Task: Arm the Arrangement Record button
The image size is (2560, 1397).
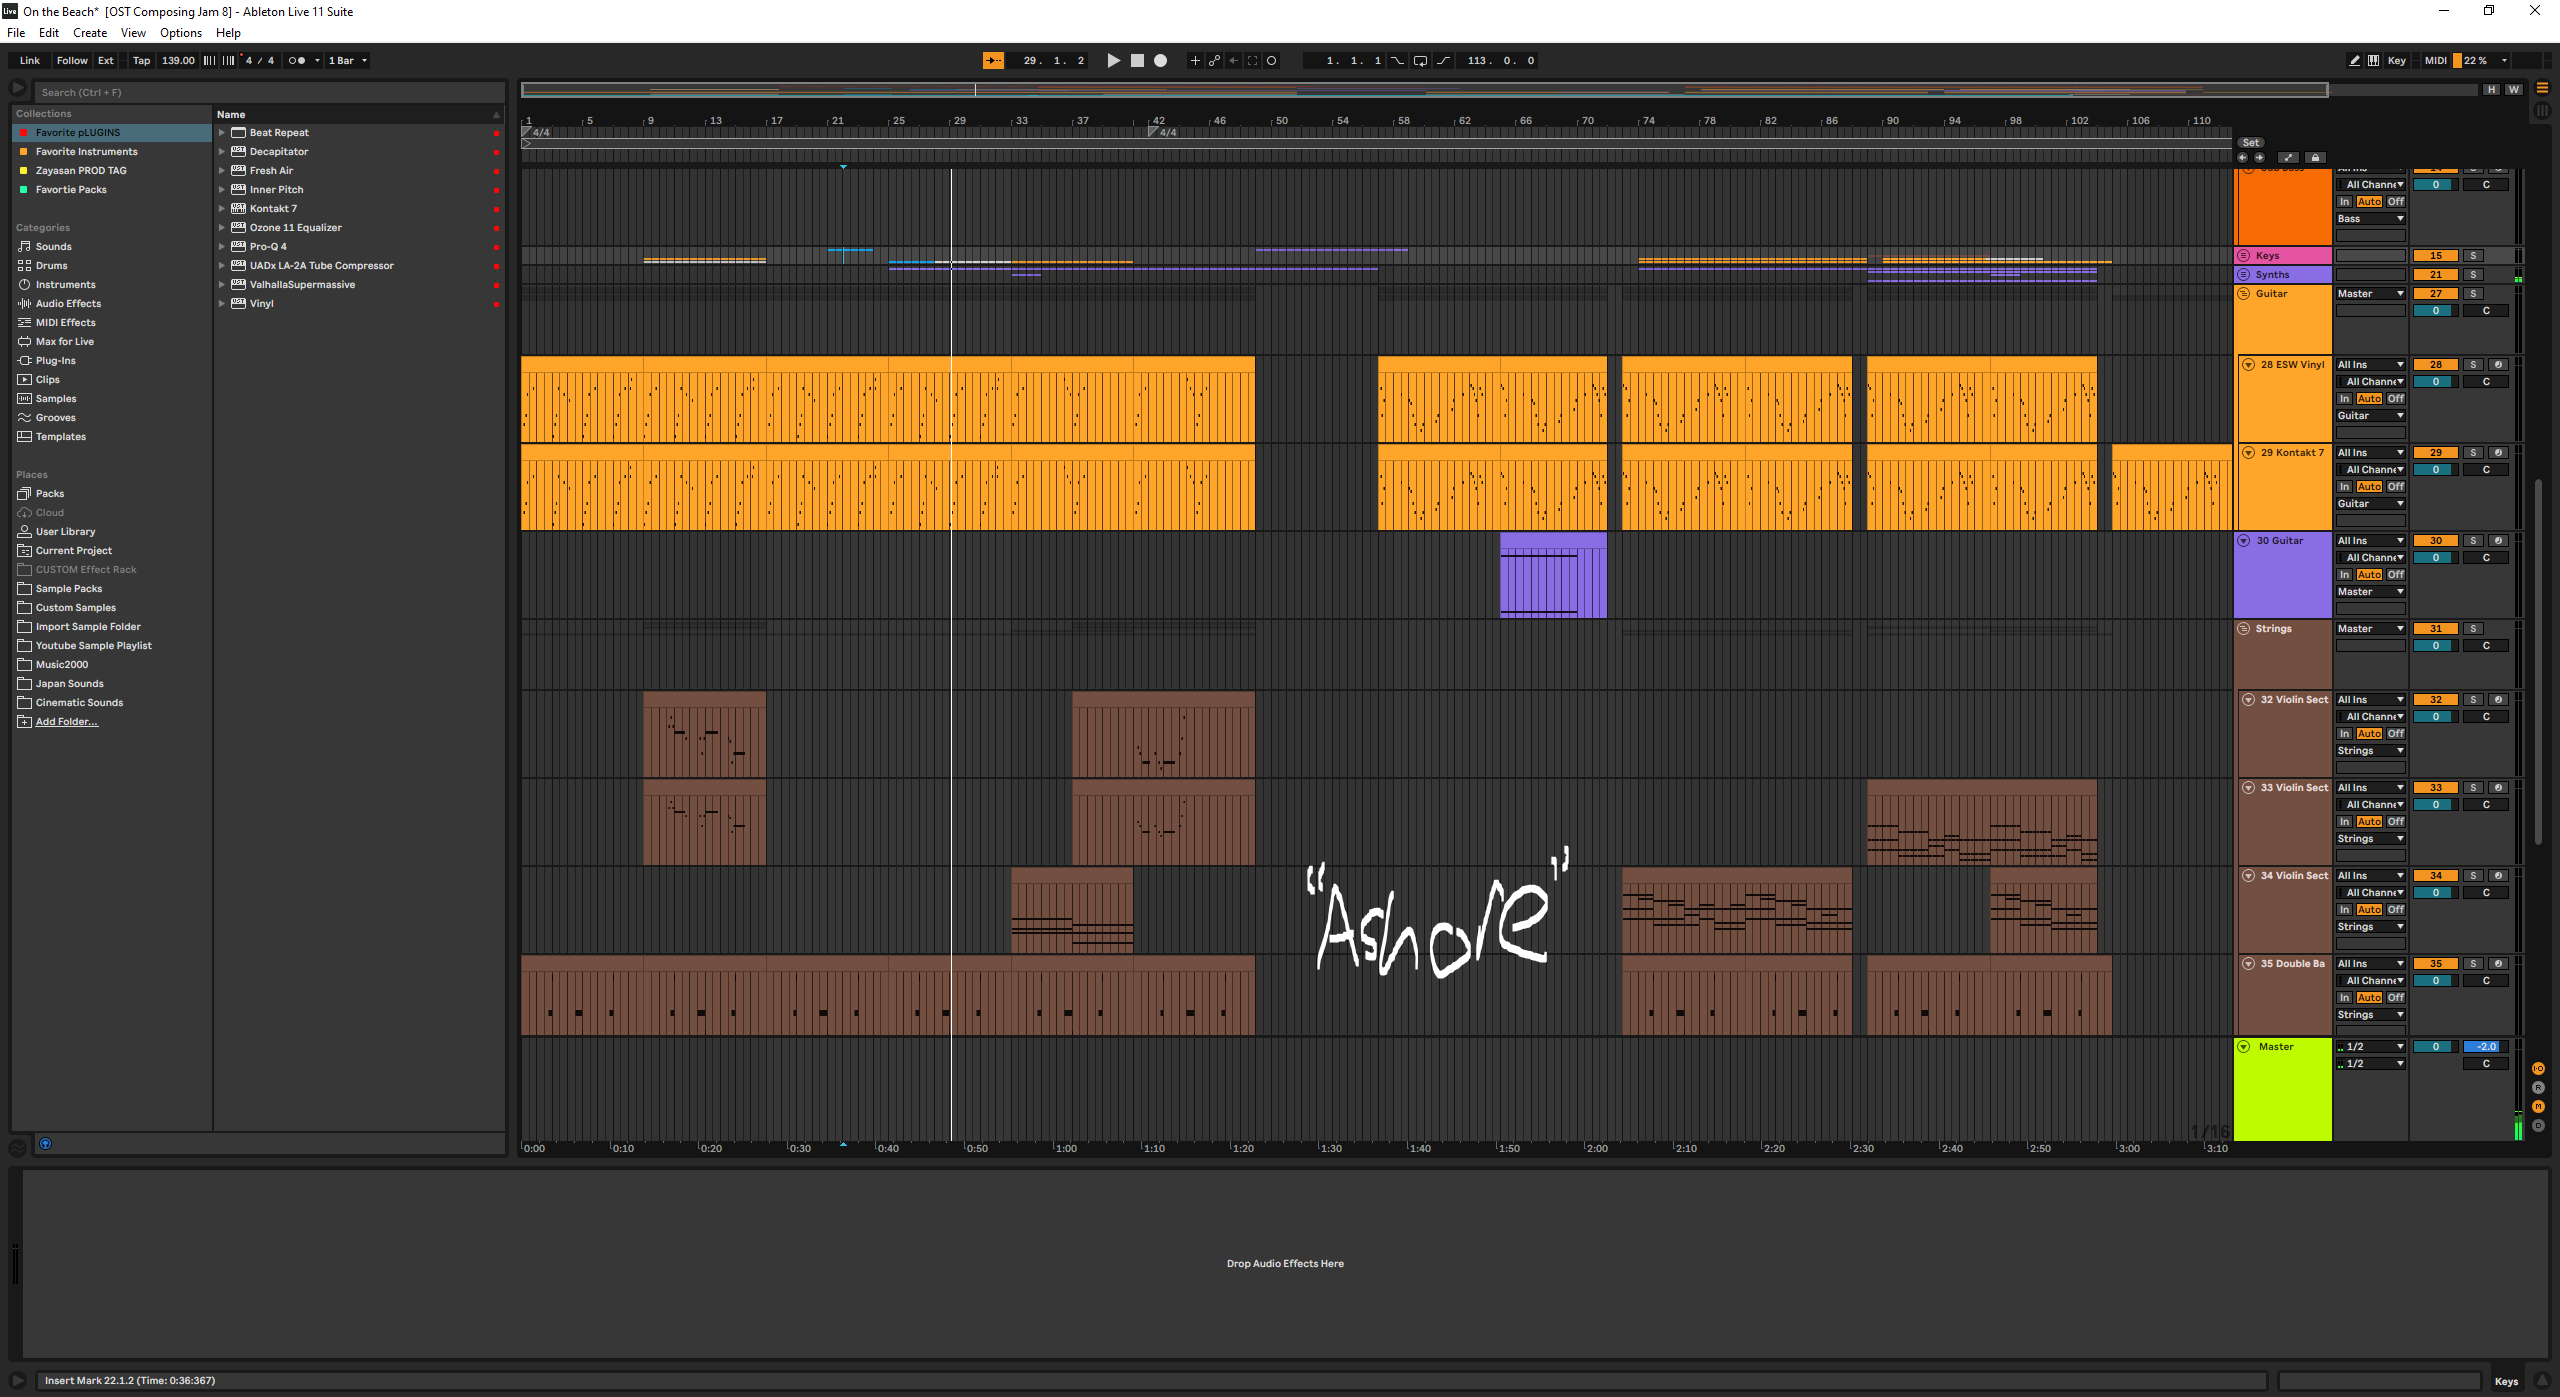Action: [x=1160, y=61]
